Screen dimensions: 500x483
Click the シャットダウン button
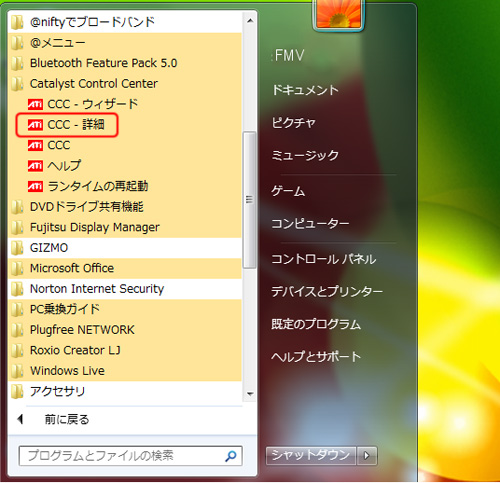point(311,455)
